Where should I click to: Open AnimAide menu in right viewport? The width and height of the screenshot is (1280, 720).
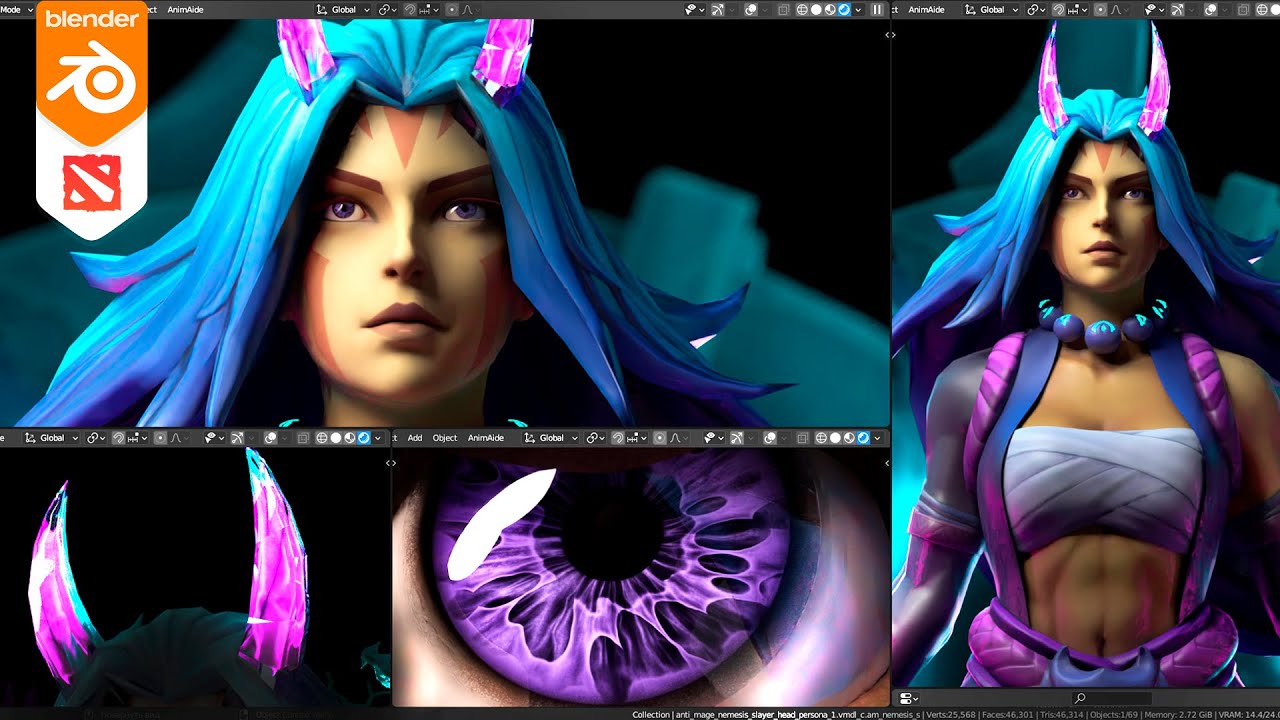coord(927,9)
